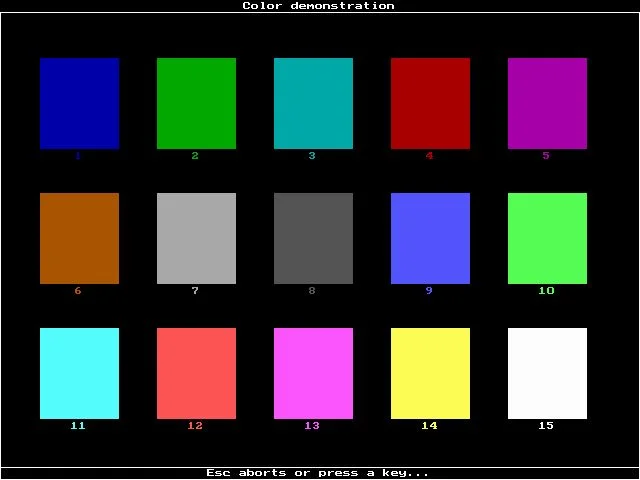The width and height of the screenshot is (640, 480).
Task: Select the purple magenta swatch labeled 5
Action: point(547,103)
